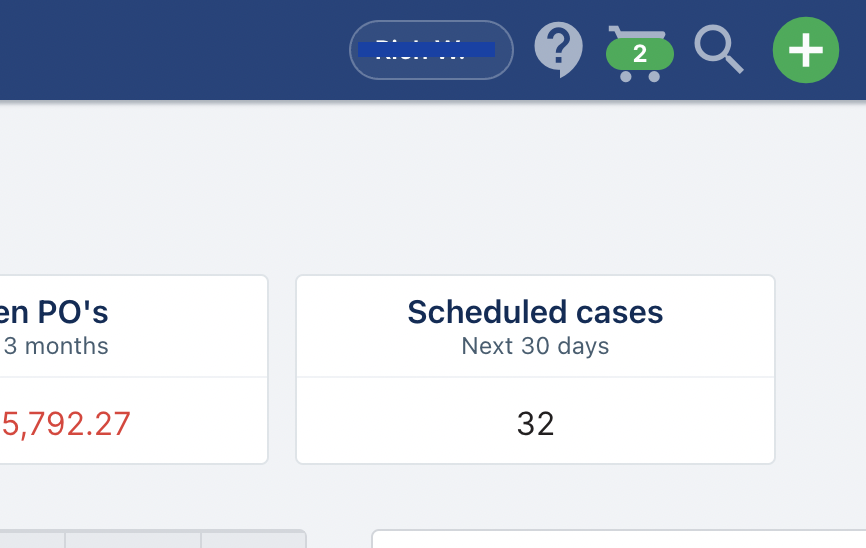Select the leftmost gray table header cell
The height and width of the screenshot is (548, 866).
[x=32, y=540]
